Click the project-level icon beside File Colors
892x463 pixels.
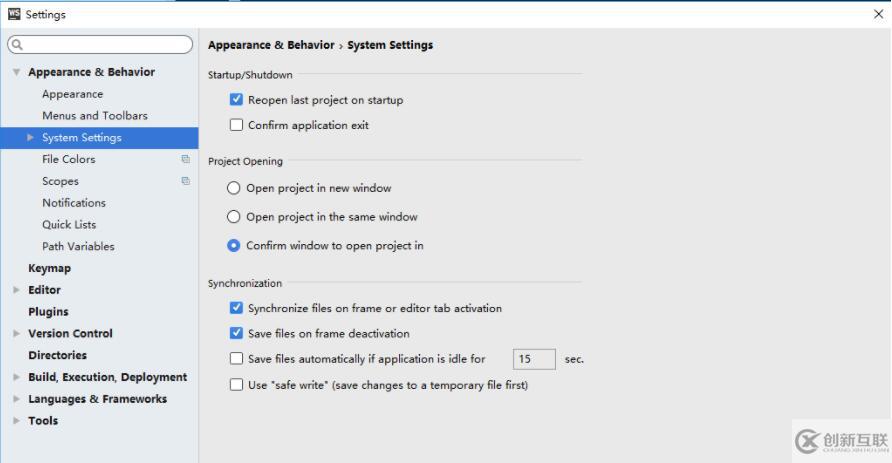click(185, 159)
